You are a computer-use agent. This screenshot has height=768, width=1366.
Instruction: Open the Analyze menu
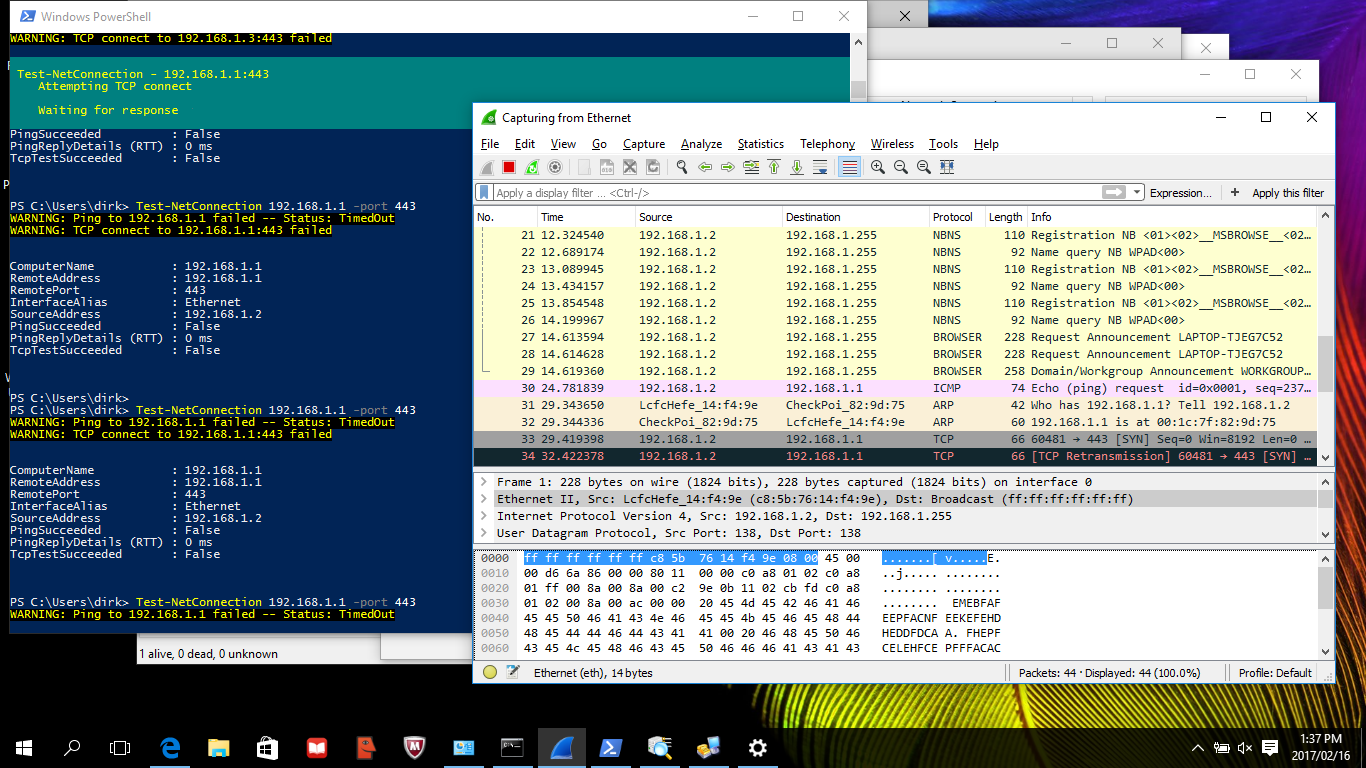701,144
